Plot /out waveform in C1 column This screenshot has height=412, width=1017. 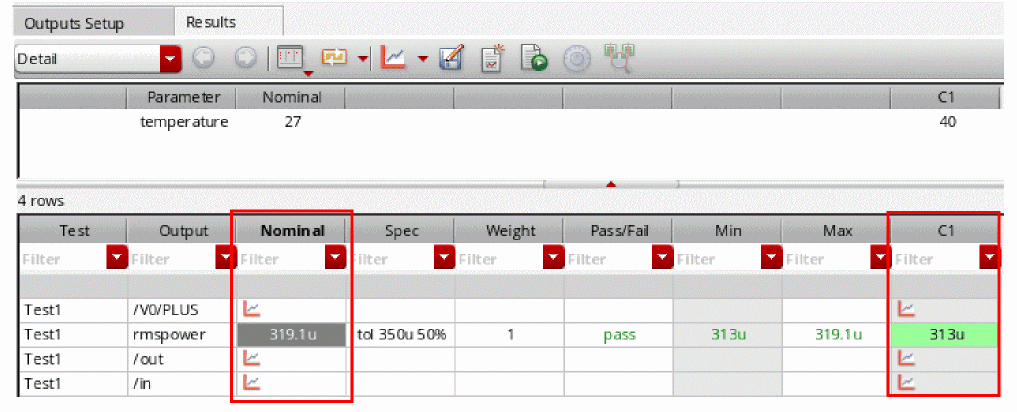click(906, 358)
